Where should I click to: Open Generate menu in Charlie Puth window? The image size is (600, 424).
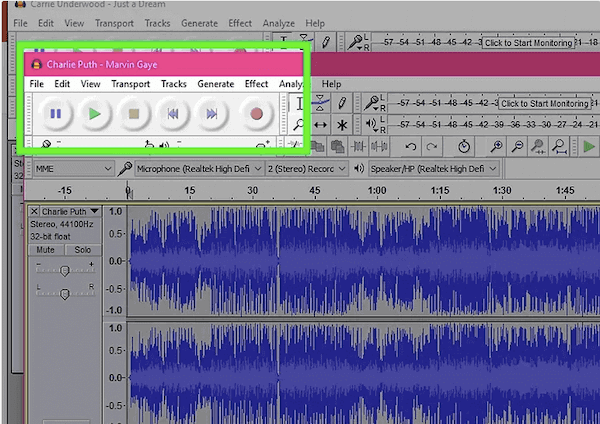(215, 84)
